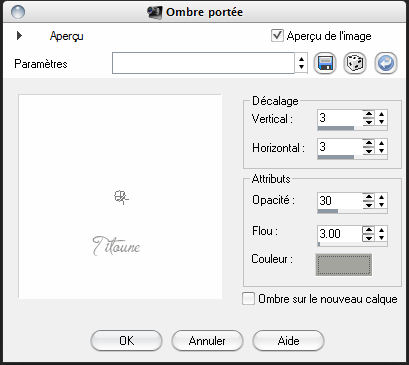Image resolution: width=409 pixels, height=365 pixels.
Task: Toggle the Aperçu de l'image checkbox
Action: [277, 36]
